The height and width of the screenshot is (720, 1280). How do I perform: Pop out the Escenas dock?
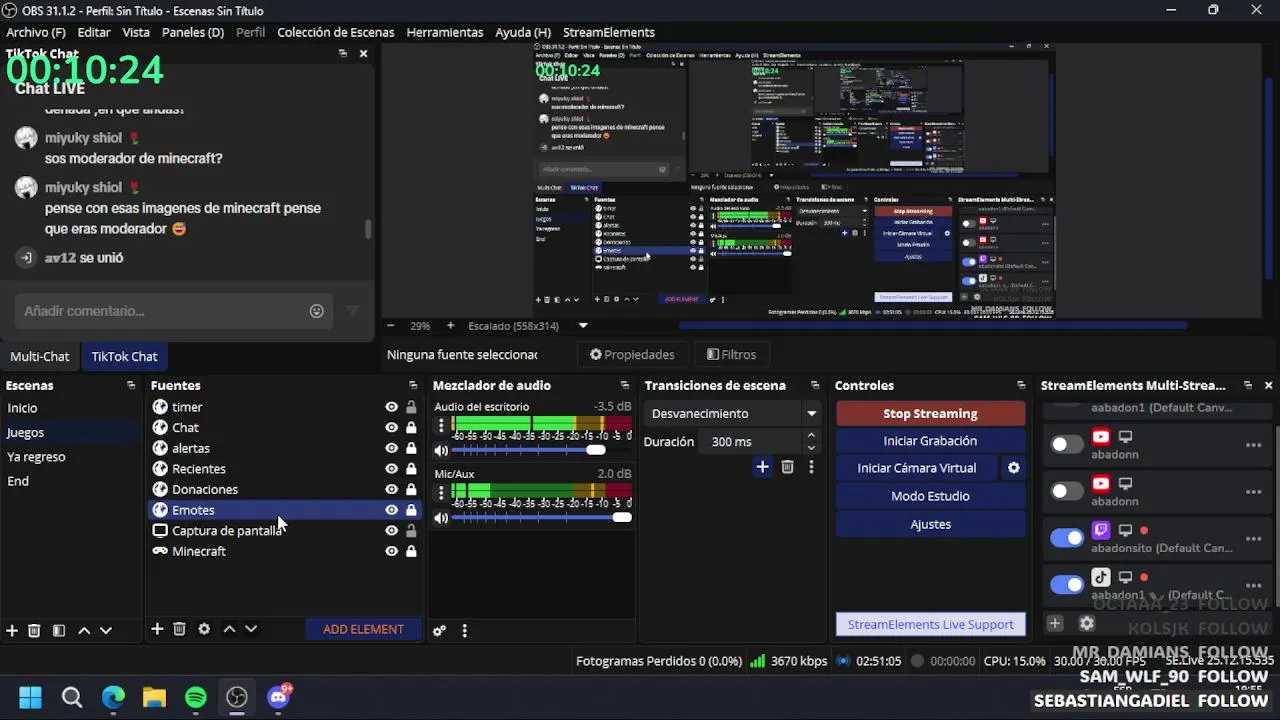(131, 385)
